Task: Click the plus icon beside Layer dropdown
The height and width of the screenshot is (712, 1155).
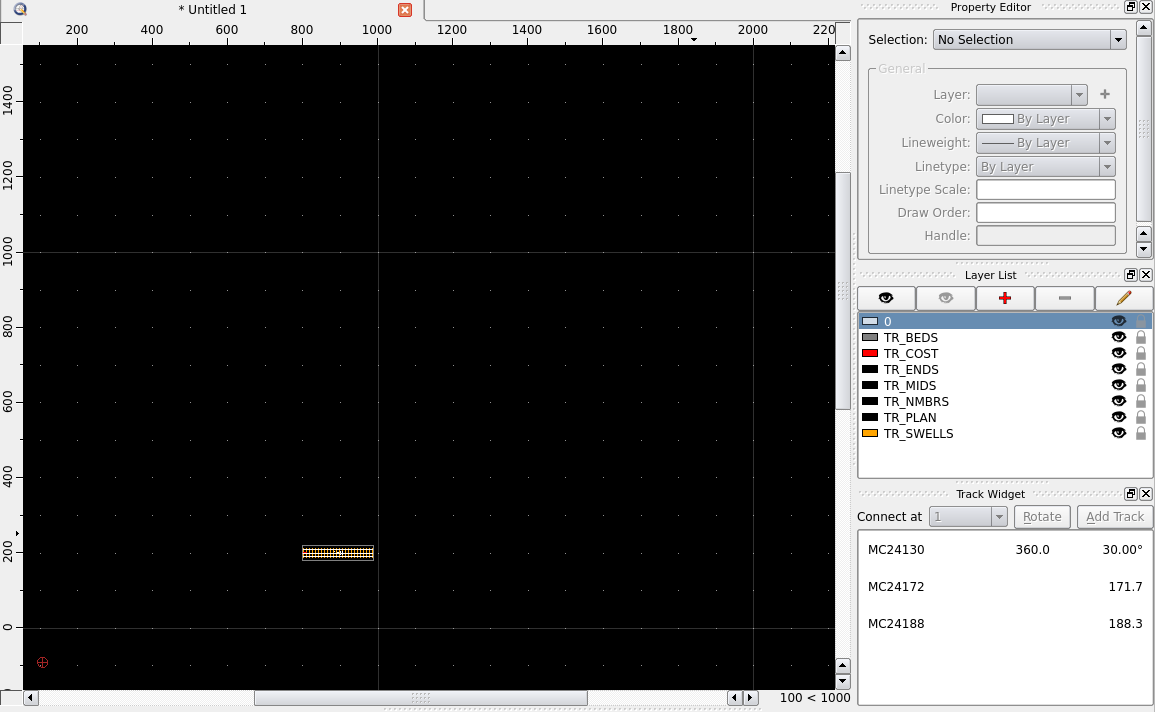Action: point(1105,95)
